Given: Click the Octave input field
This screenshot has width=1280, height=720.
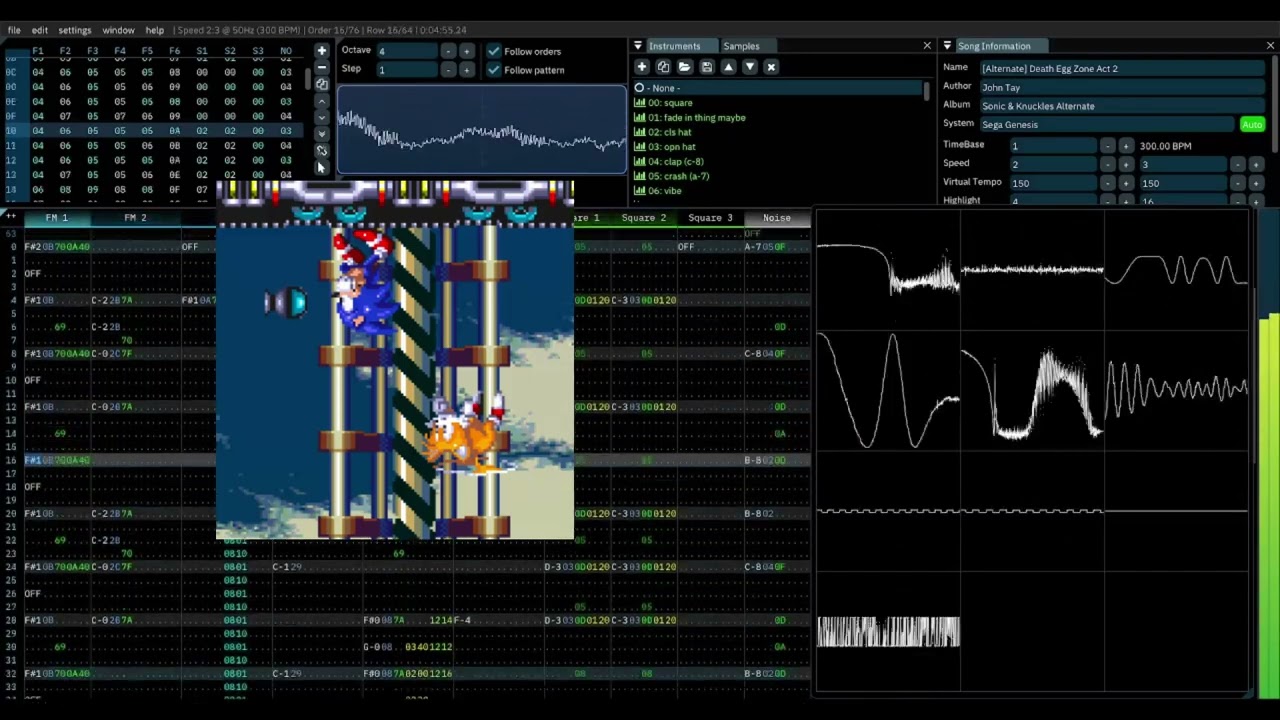Looking at the screenshot, I should pyautogui.click(x=405, y=51).
